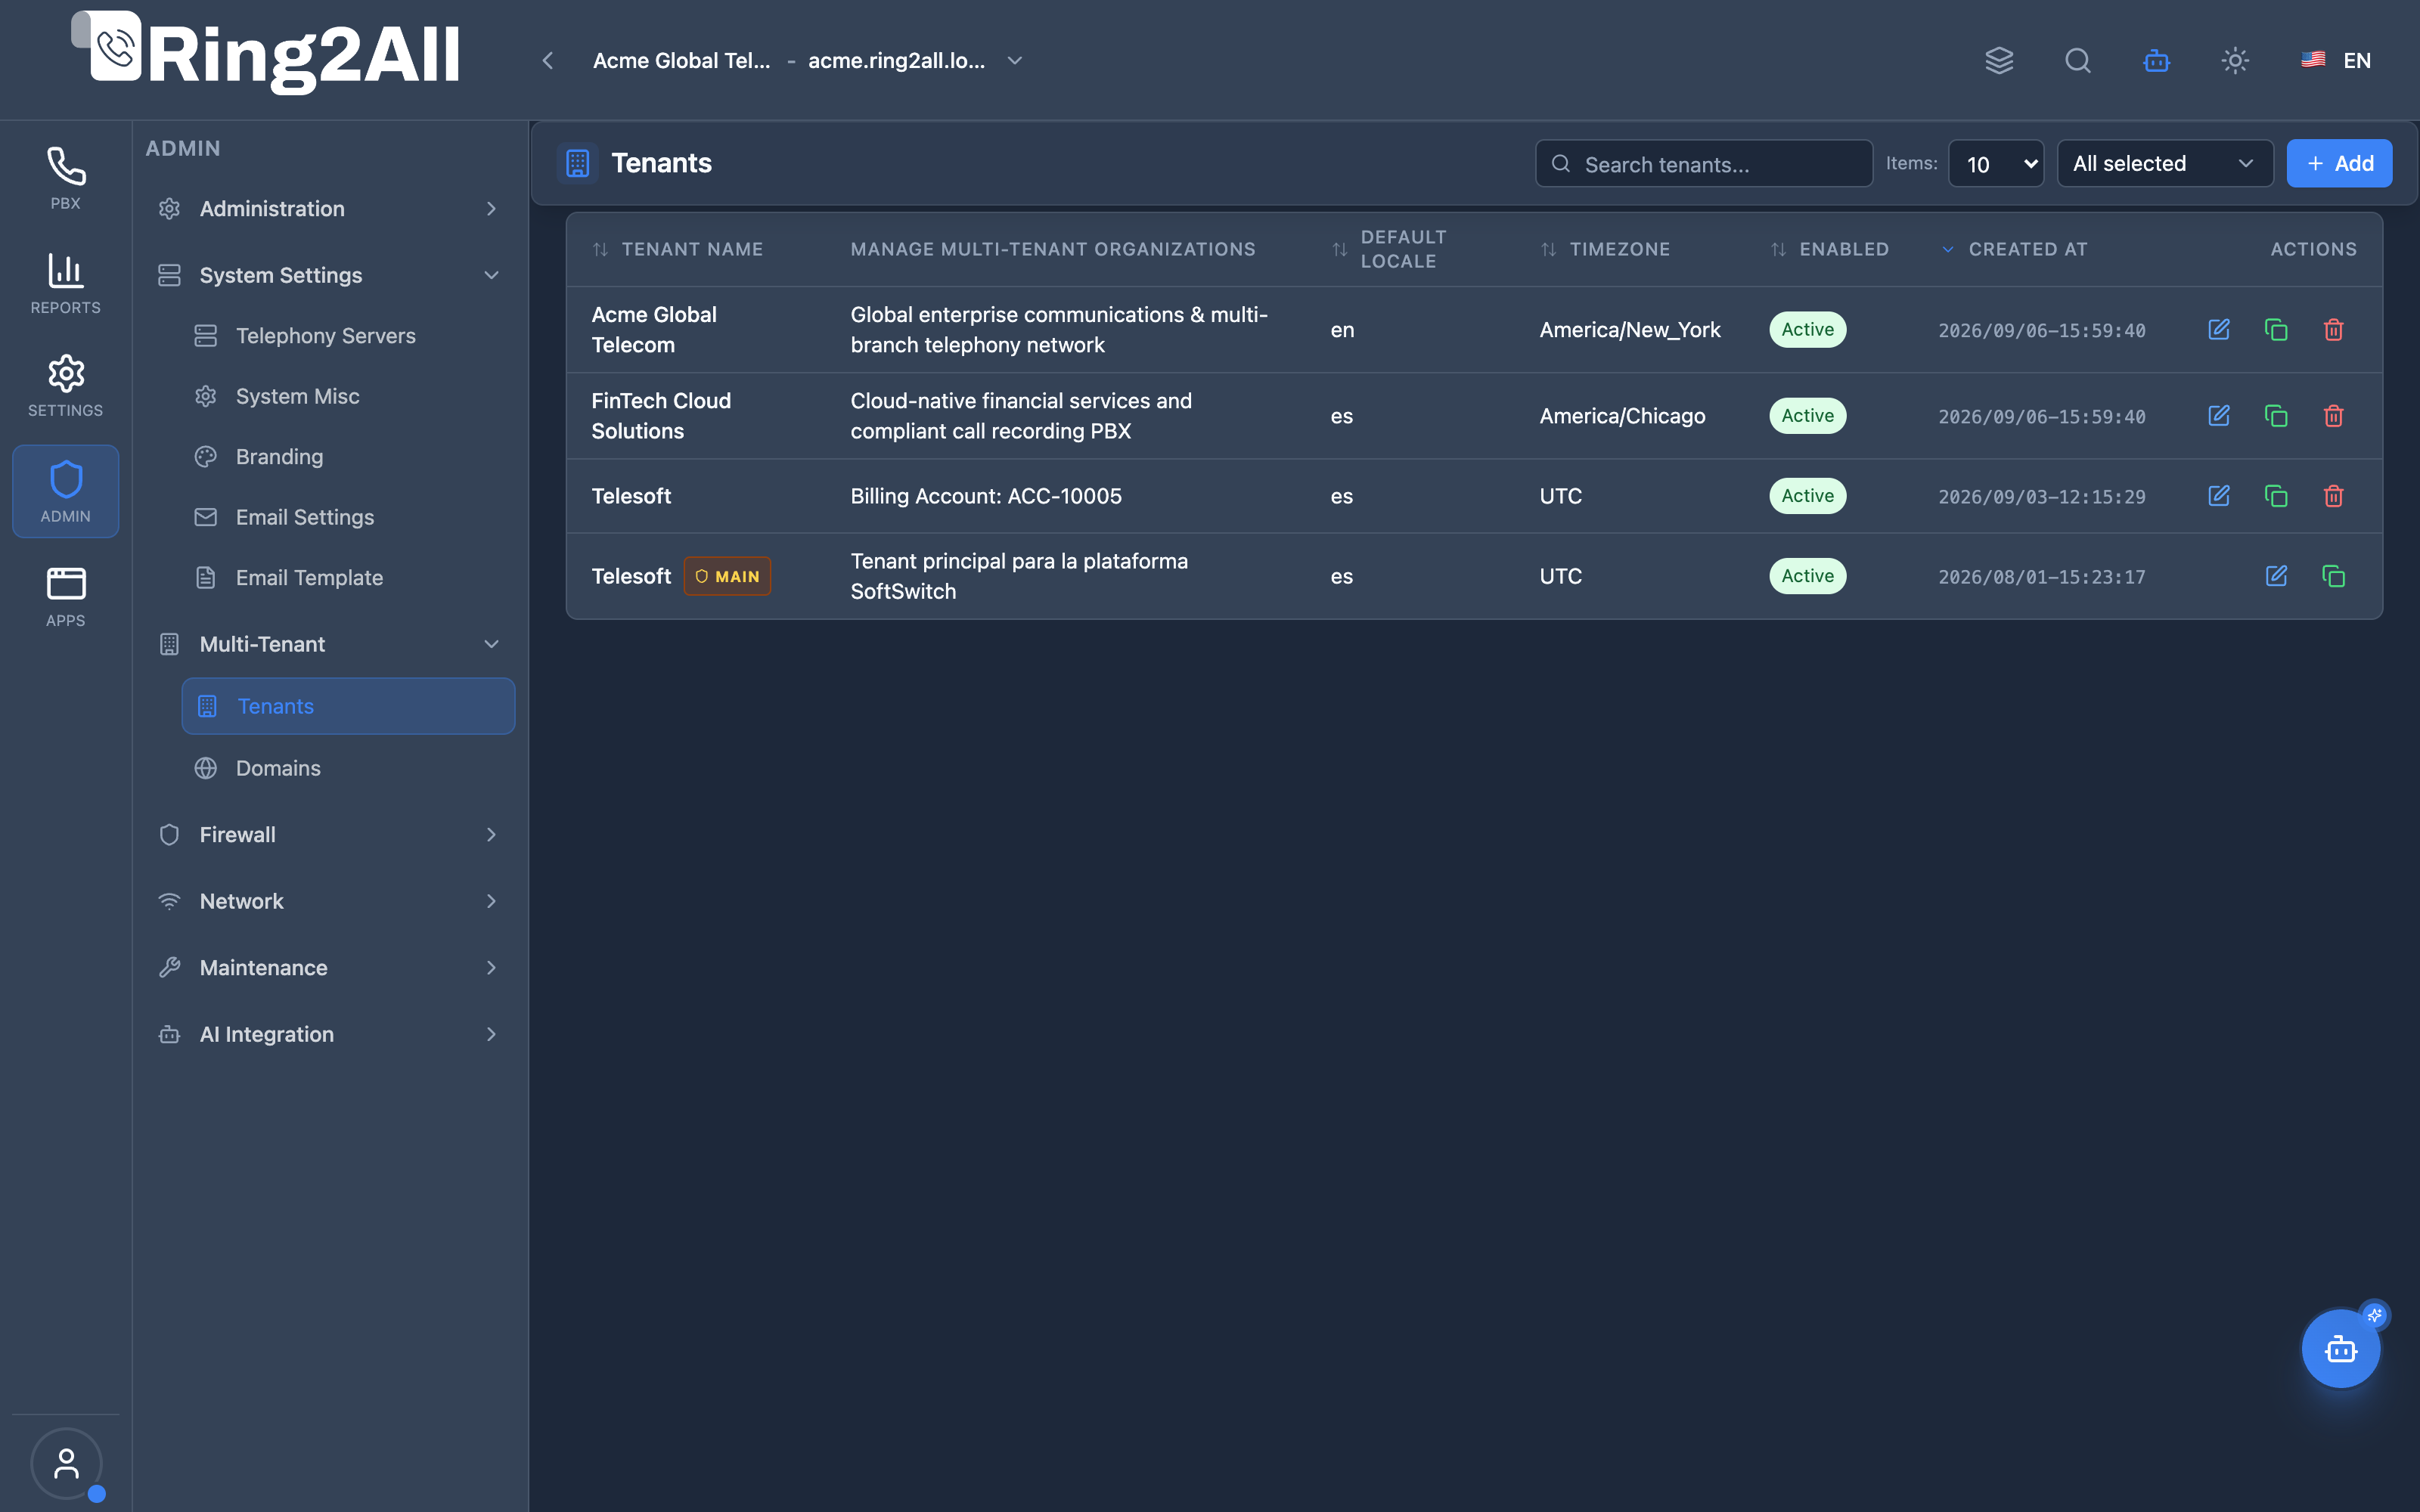Go to Domains under Multi-Tenant
Screen dimensions: 2420x1512
tap(348, 768)
